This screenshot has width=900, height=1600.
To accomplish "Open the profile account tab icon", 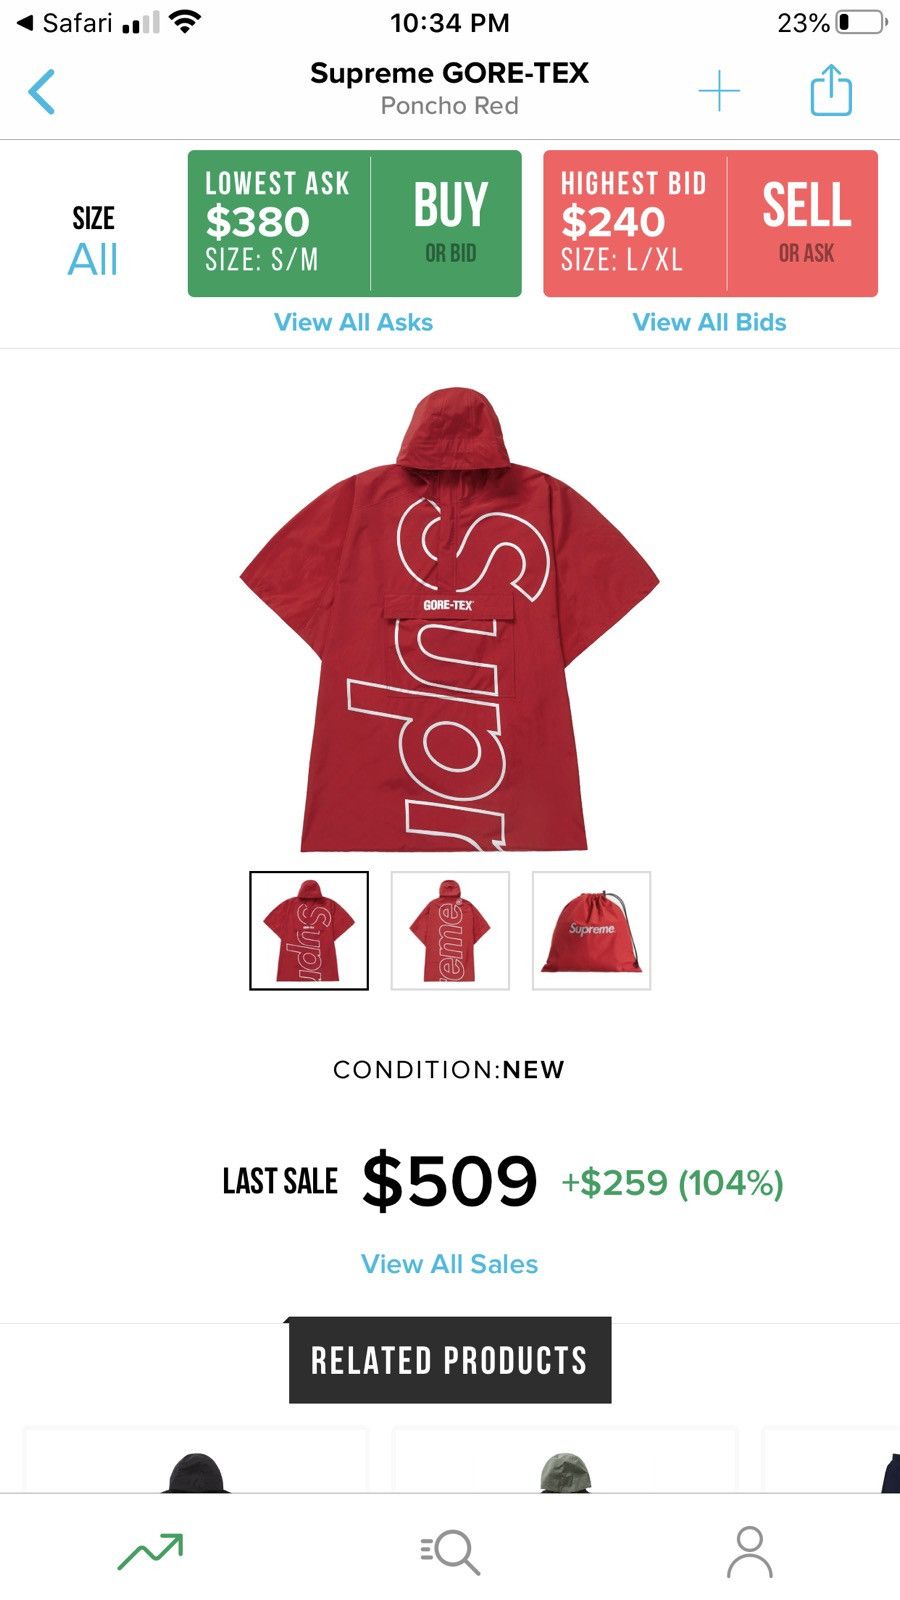I will [749, 1551].
